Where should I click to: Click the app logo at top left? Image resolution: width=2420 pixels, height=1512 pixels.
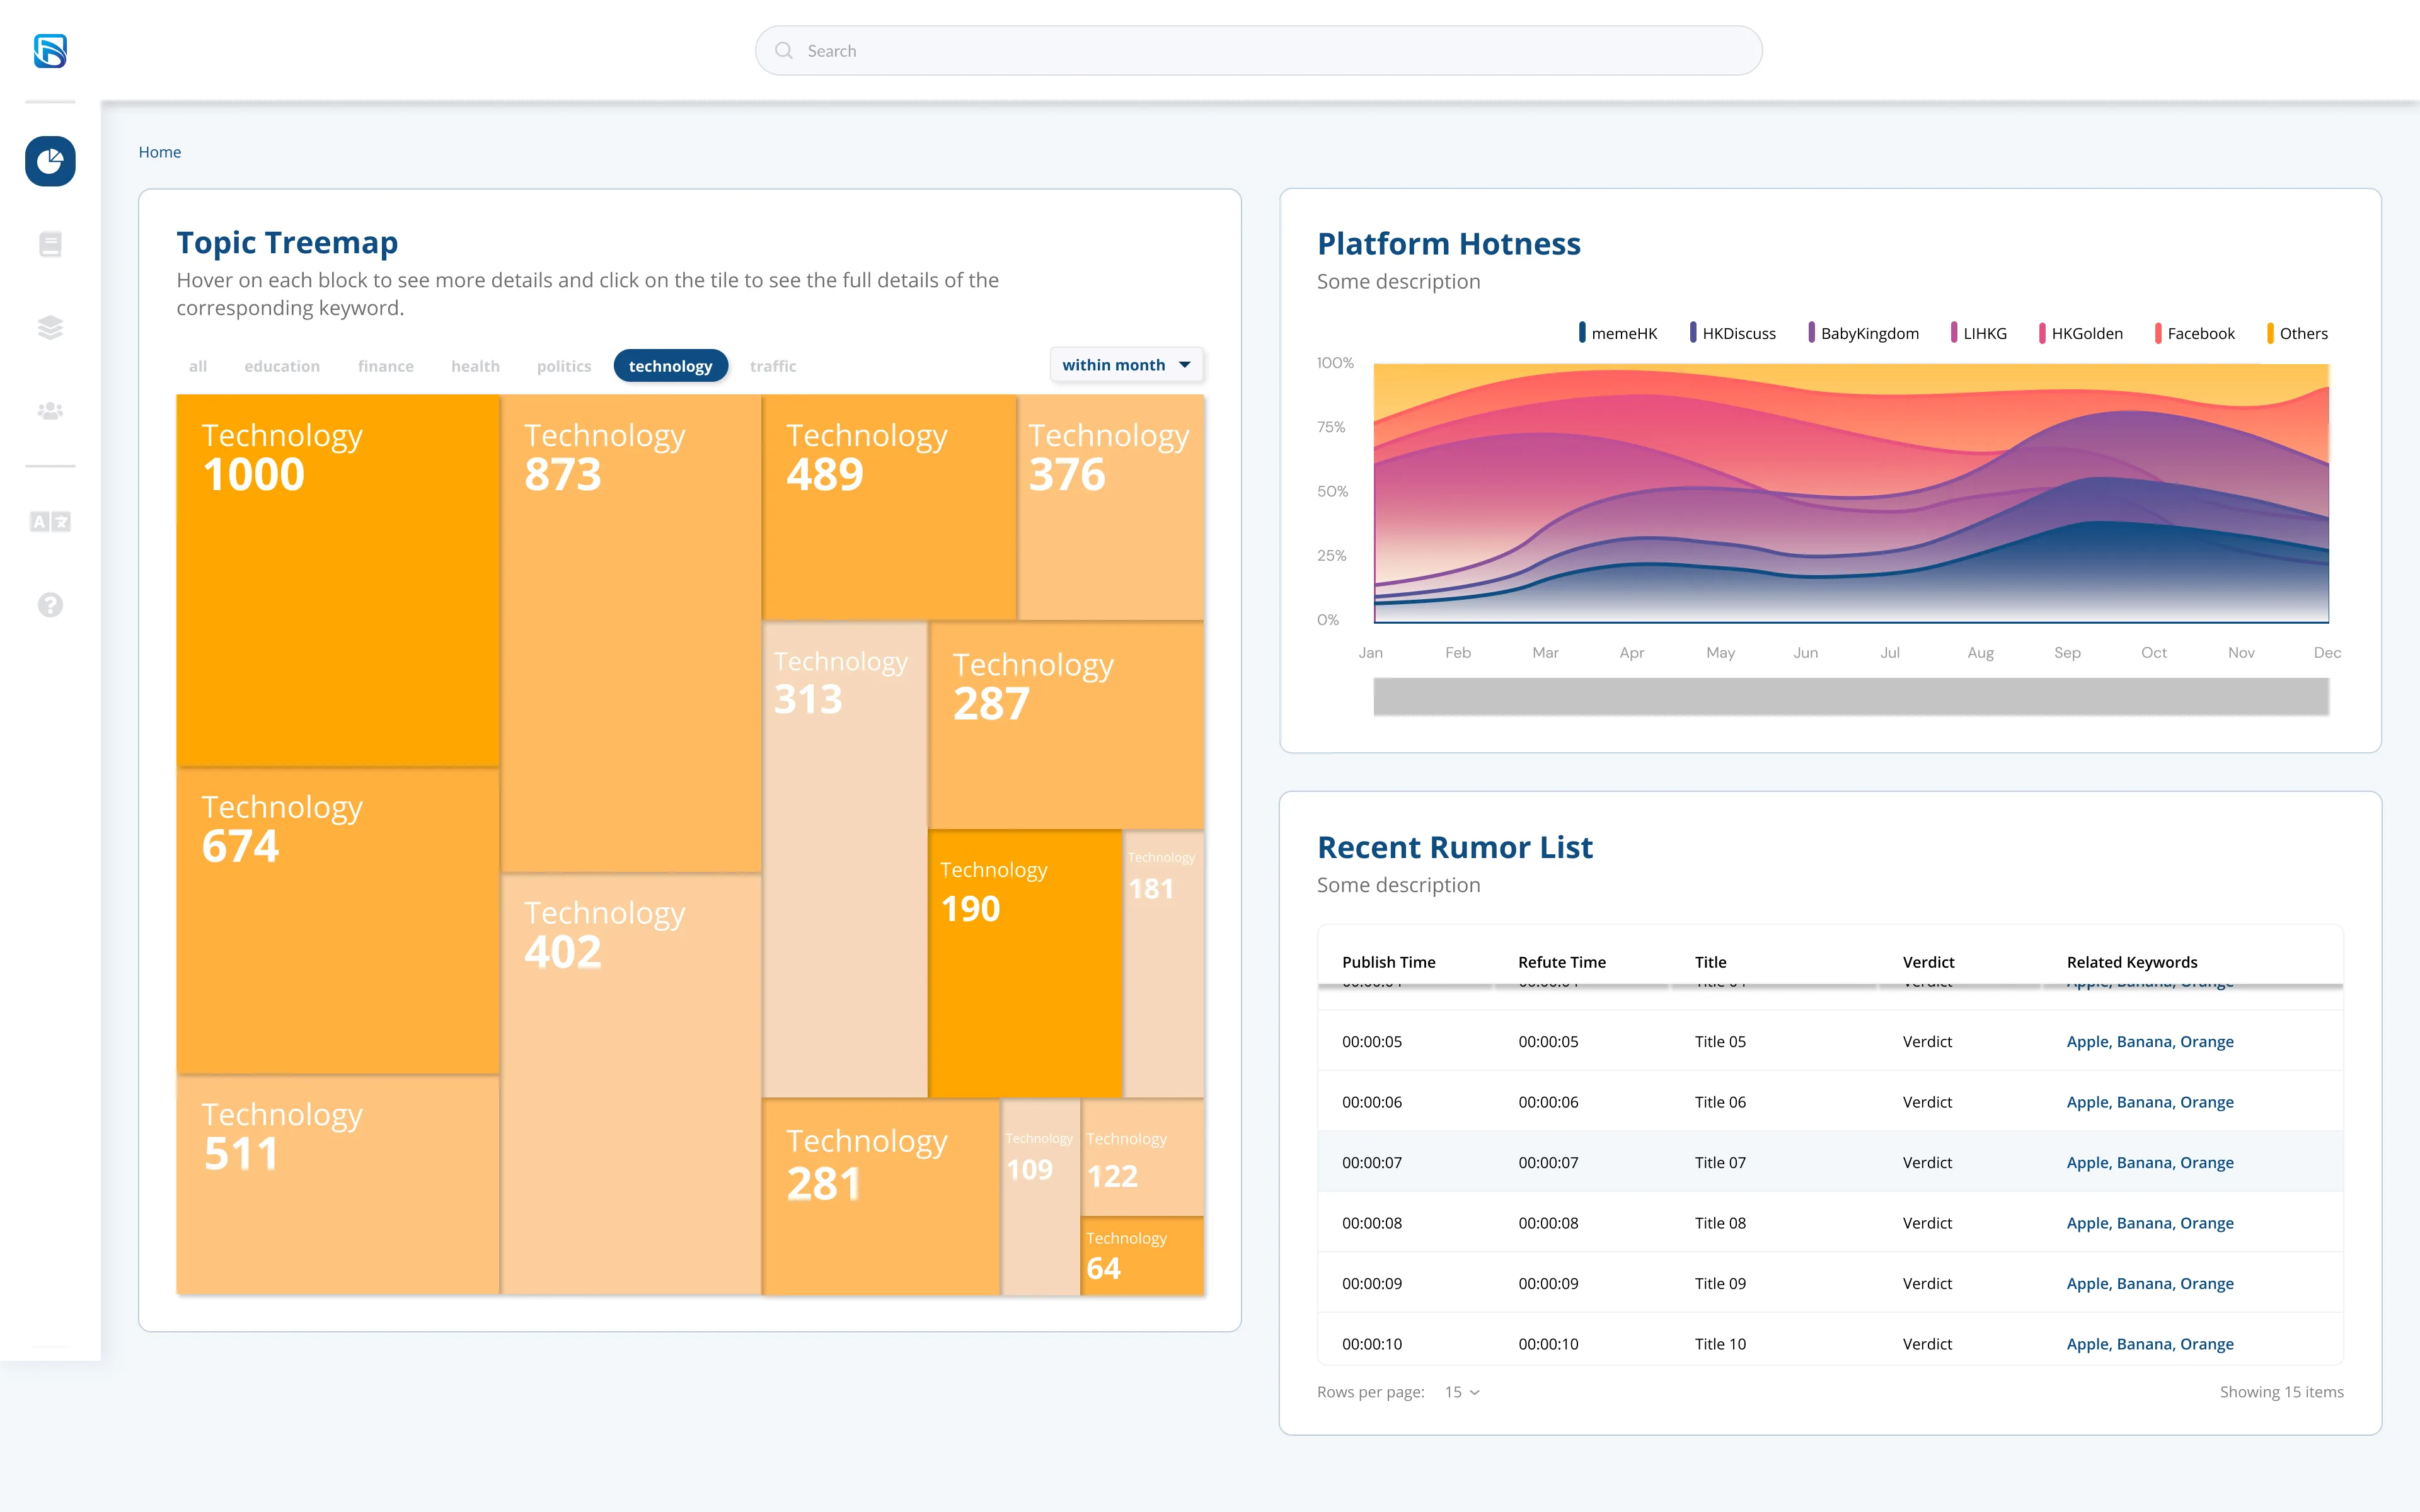coord(50,50)
